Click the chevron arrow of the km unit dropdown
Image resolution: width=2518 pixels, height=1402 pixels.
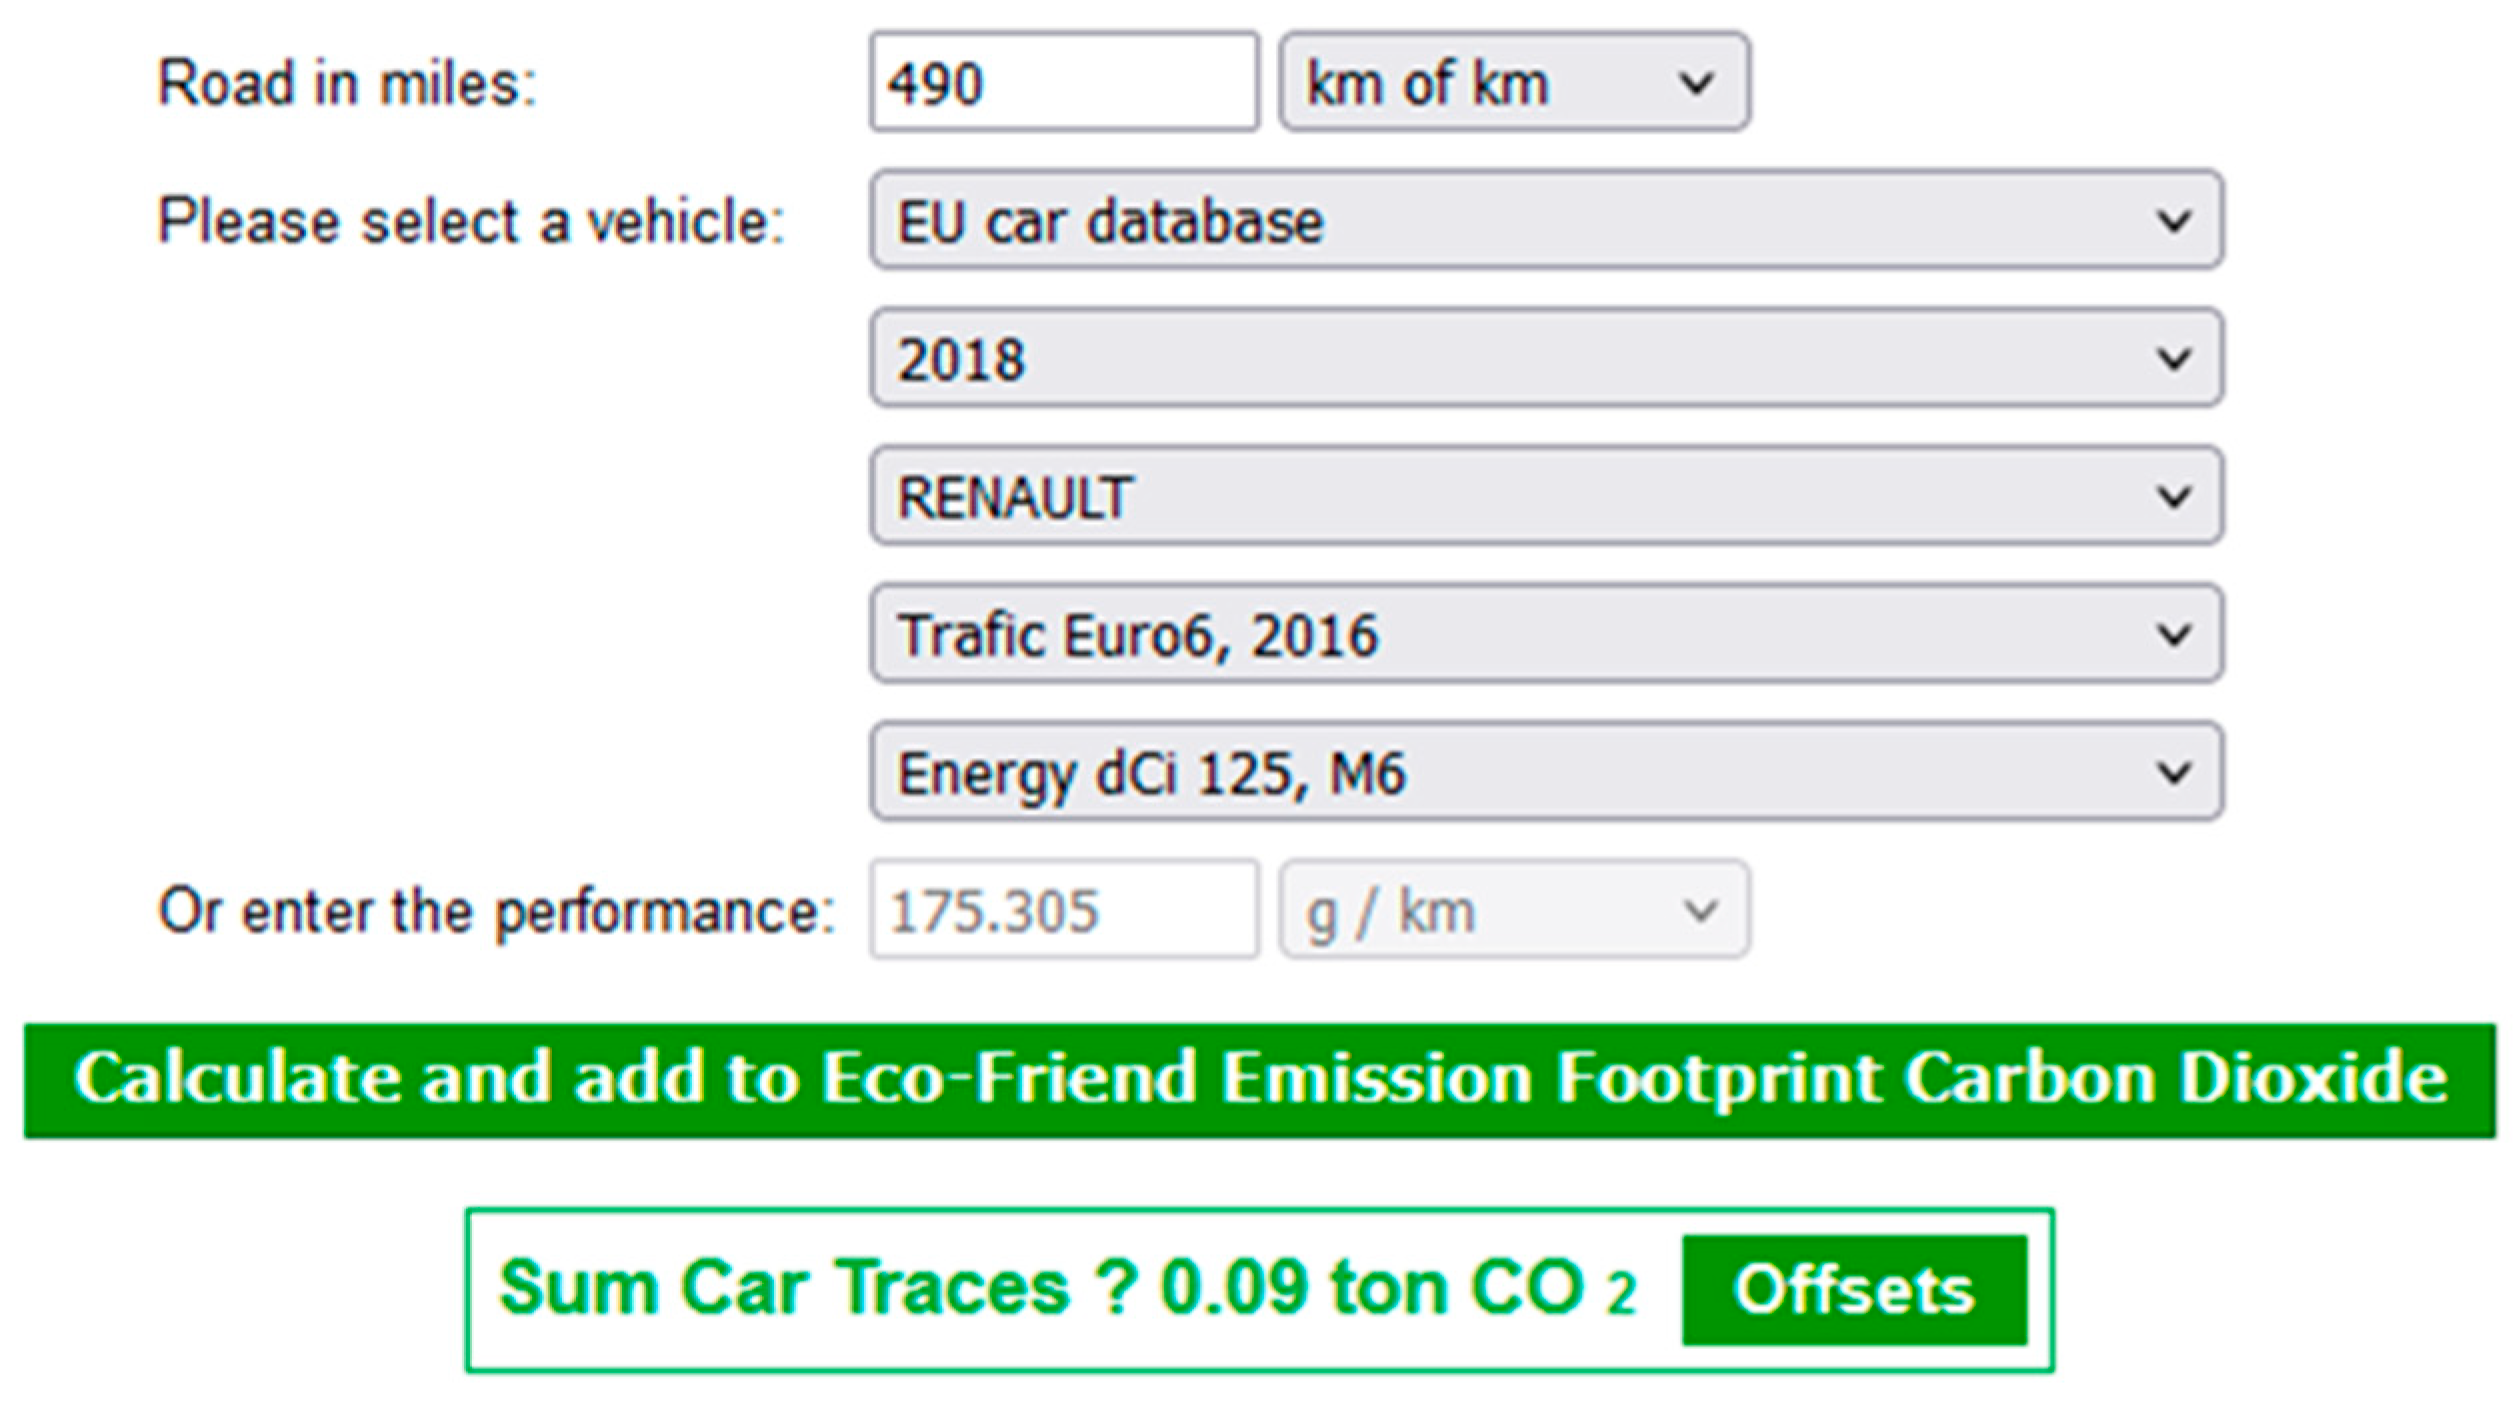(1696, 83)
